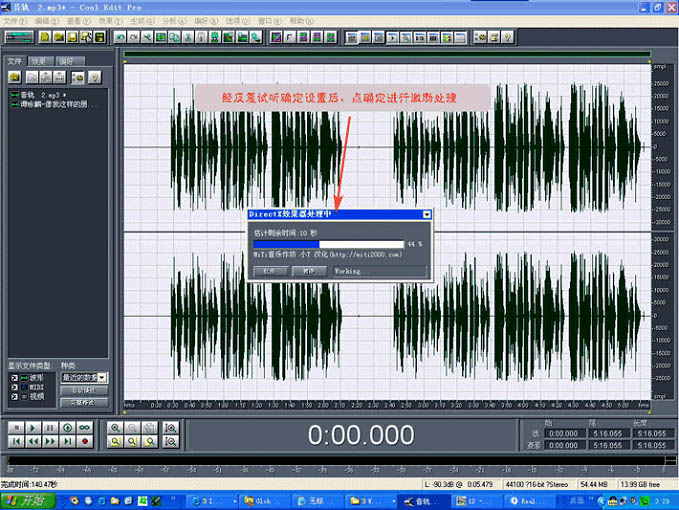This screenshot has width=679, height=510.
Task: Open the 效果 menu in menu bar
Action: tap(109, 20)
